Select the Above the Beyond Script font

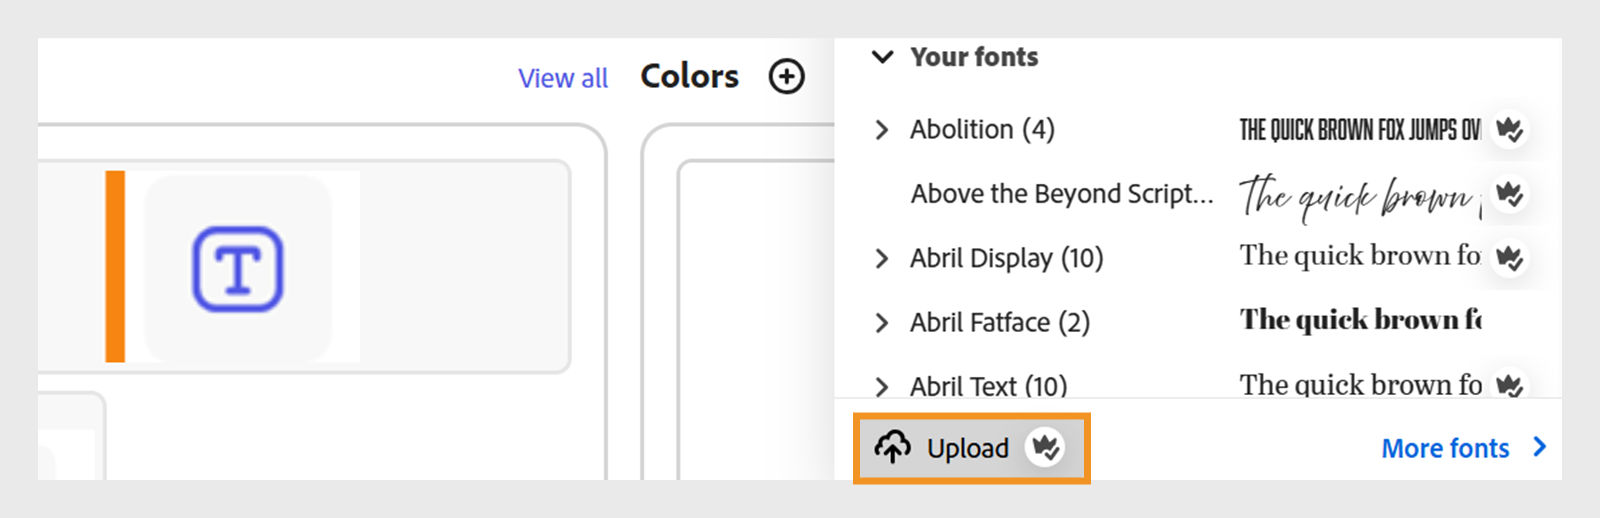click(x=1061, y=194)
